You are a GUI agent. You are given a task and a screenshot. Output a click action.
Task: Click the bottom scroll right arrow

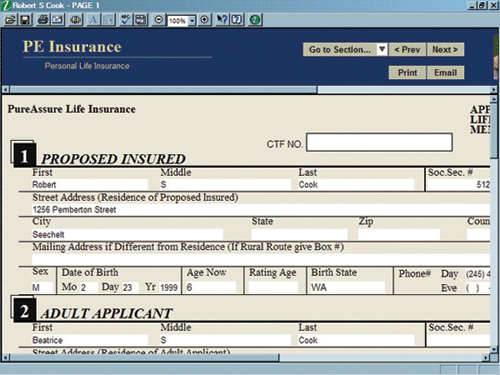[486, 358]
